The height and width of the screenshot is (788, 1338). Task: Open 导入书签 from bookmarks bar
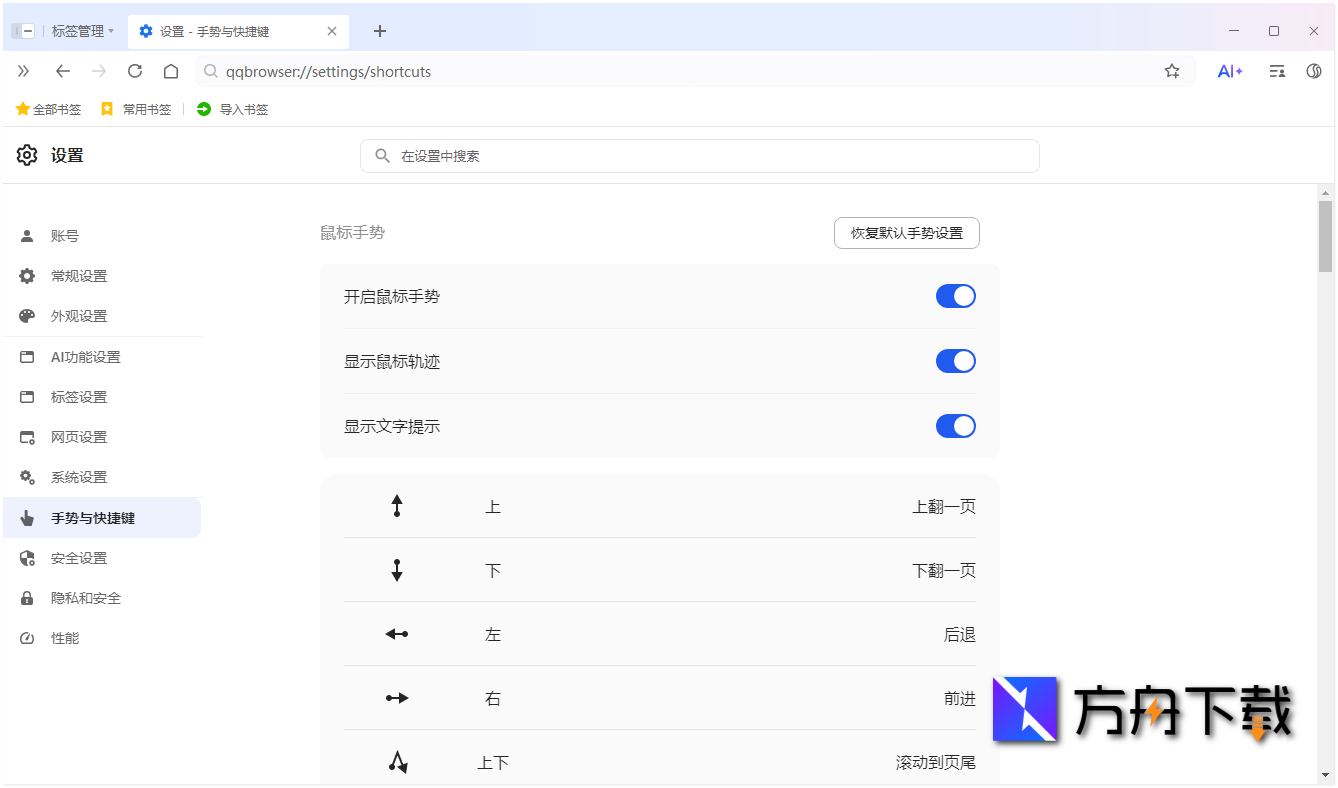[232, 109]
